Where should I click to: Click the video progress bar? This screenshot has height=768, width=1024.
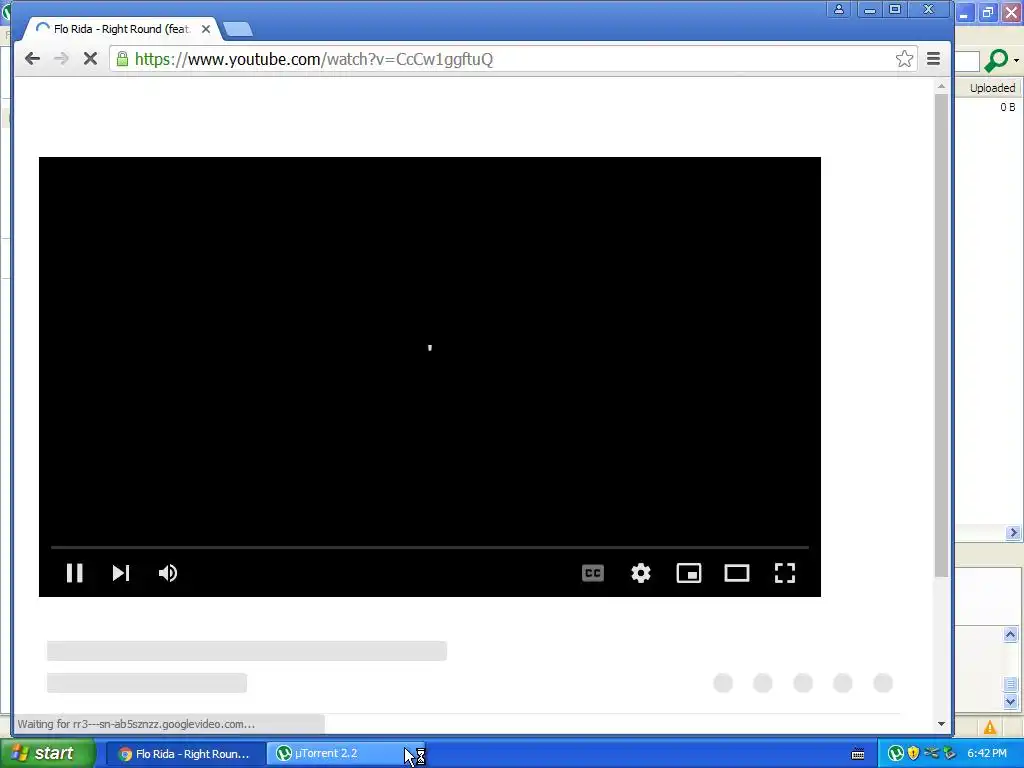[430, 547]
